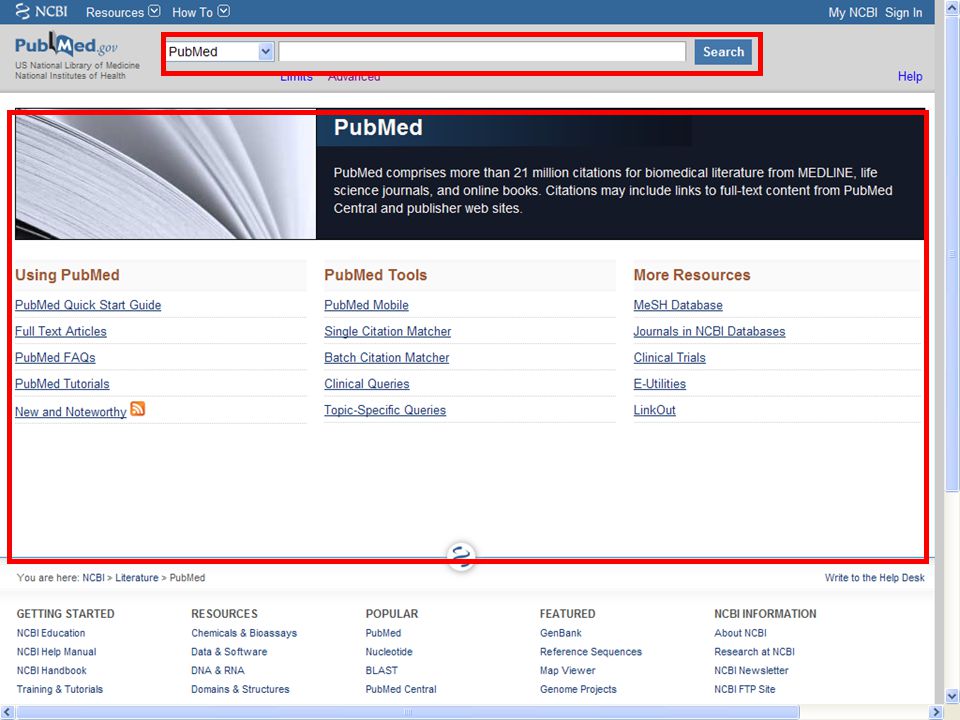Screen dimensions: 960x720
Task: Open NCBI Help Manual
Action: [56, 652]
